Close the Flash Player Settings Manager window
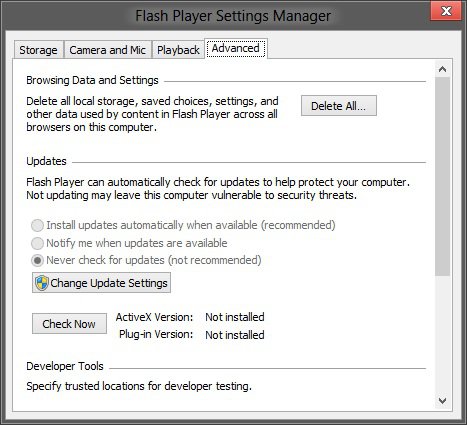The image size is (467, 425). point(446,11)
